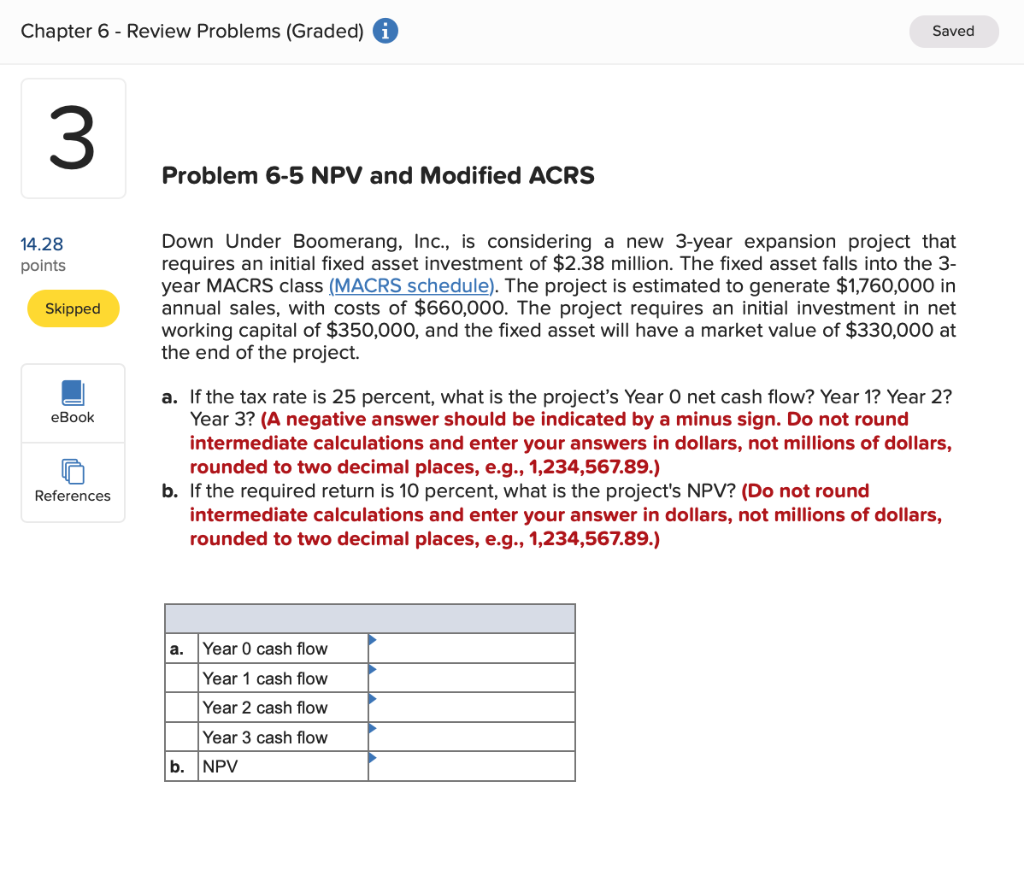This screenshot has height=887, width=1024.
Task: Open the MACRS schedule link
Action: point(411,285)
